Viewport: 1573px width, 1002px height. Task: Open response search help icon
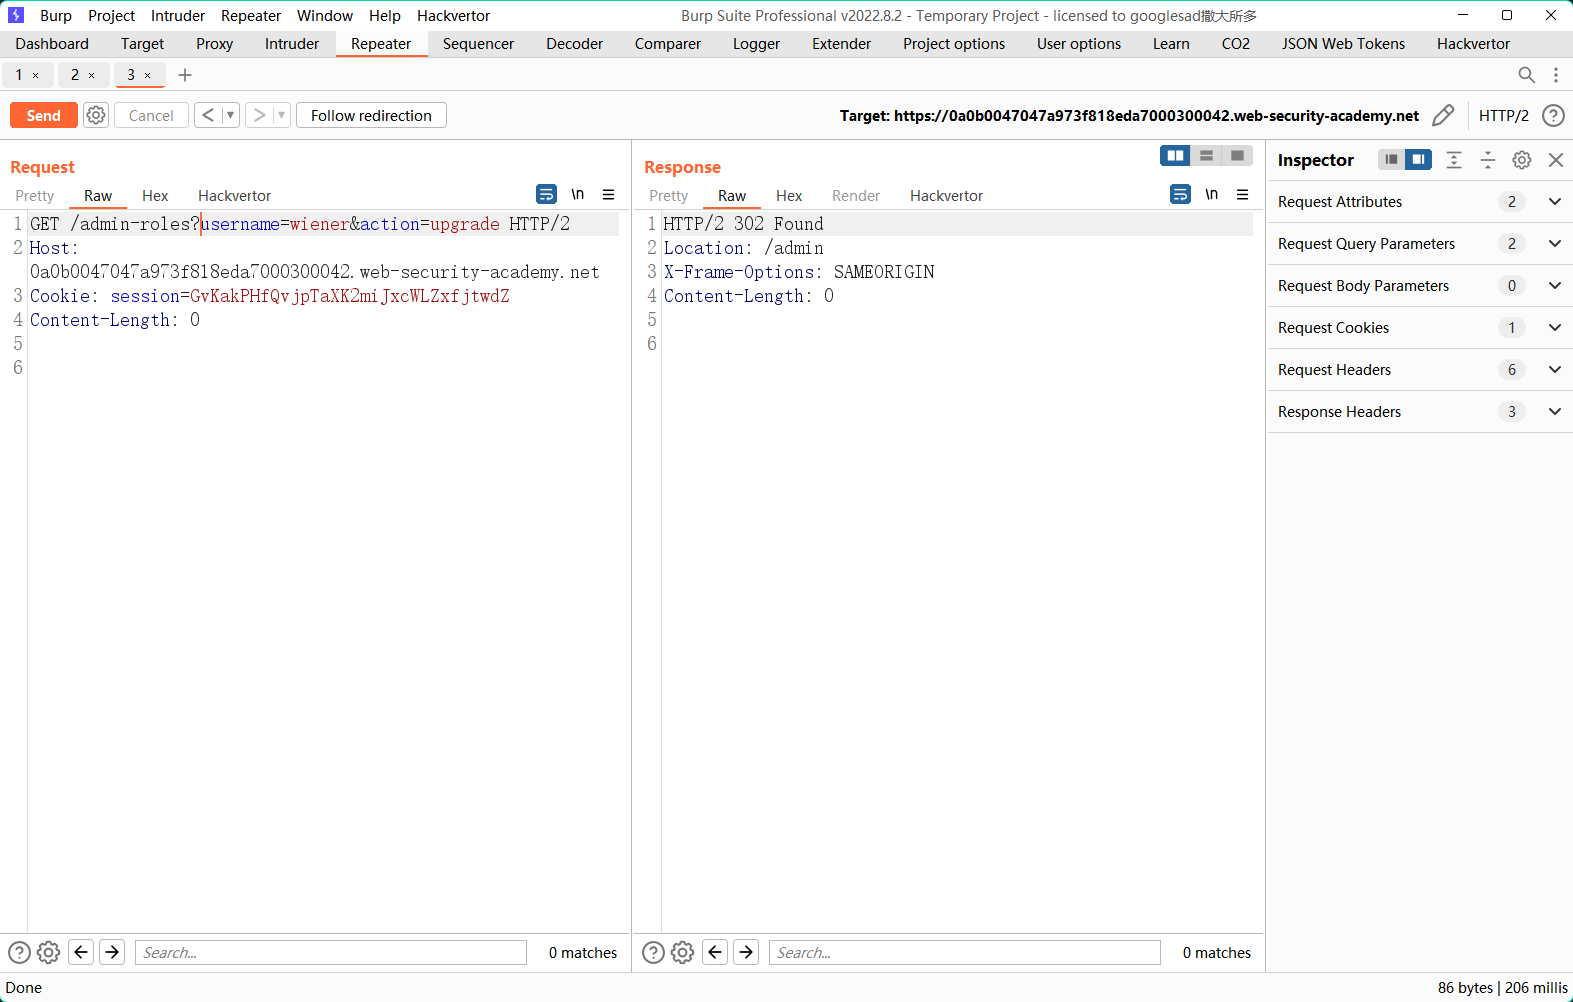tap(653, 952)
